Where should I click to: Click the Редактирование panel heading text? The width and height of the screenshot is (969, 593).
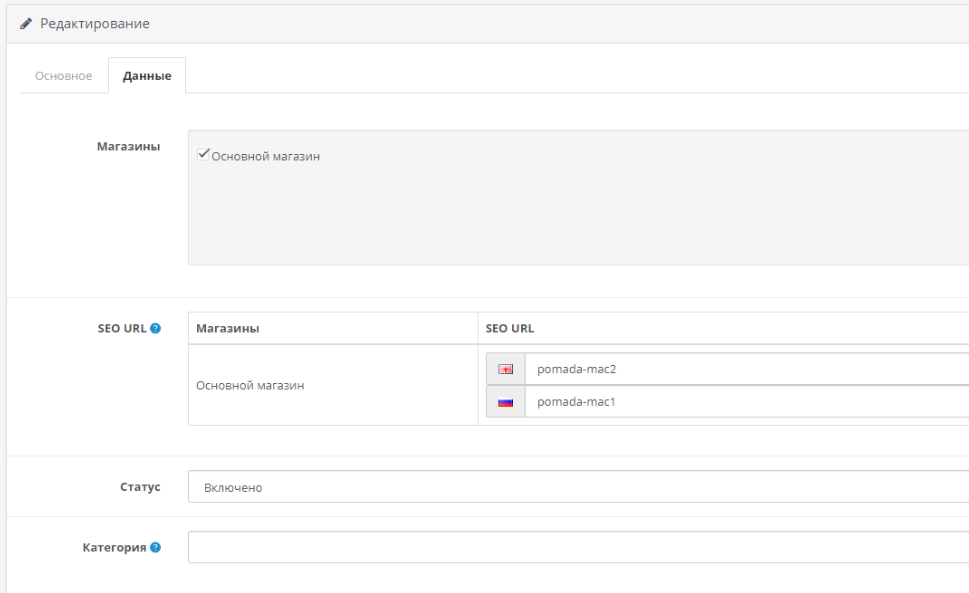95,23
